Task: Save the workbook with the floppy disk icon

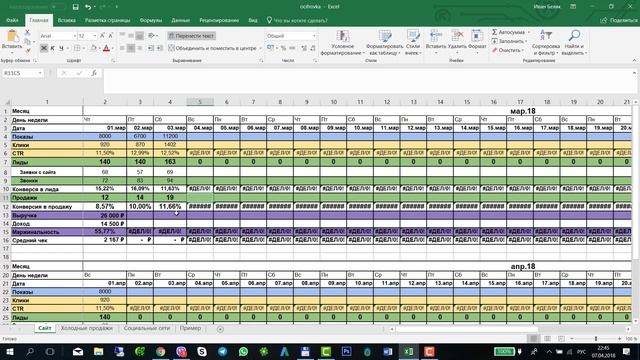Action: 76,7
